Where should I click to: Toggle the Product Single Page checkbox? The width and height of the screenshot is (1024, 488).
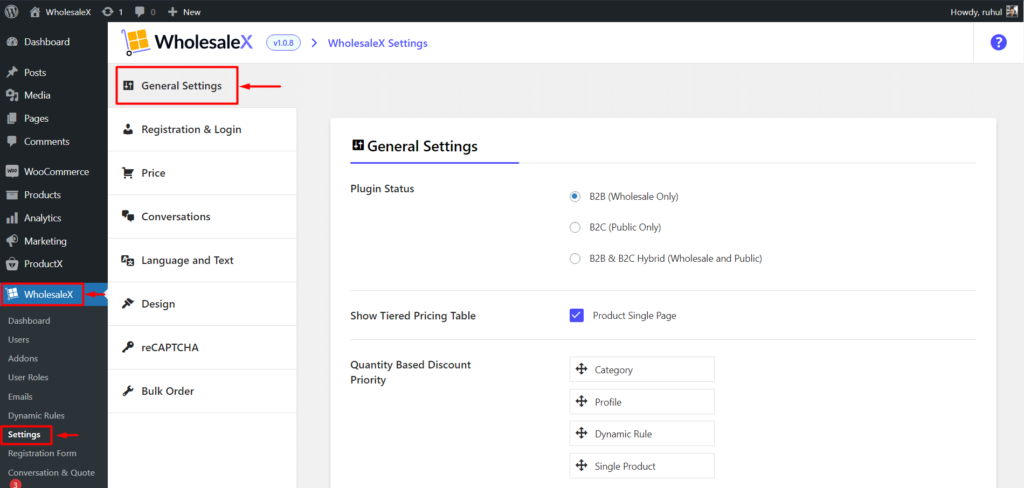577,316
